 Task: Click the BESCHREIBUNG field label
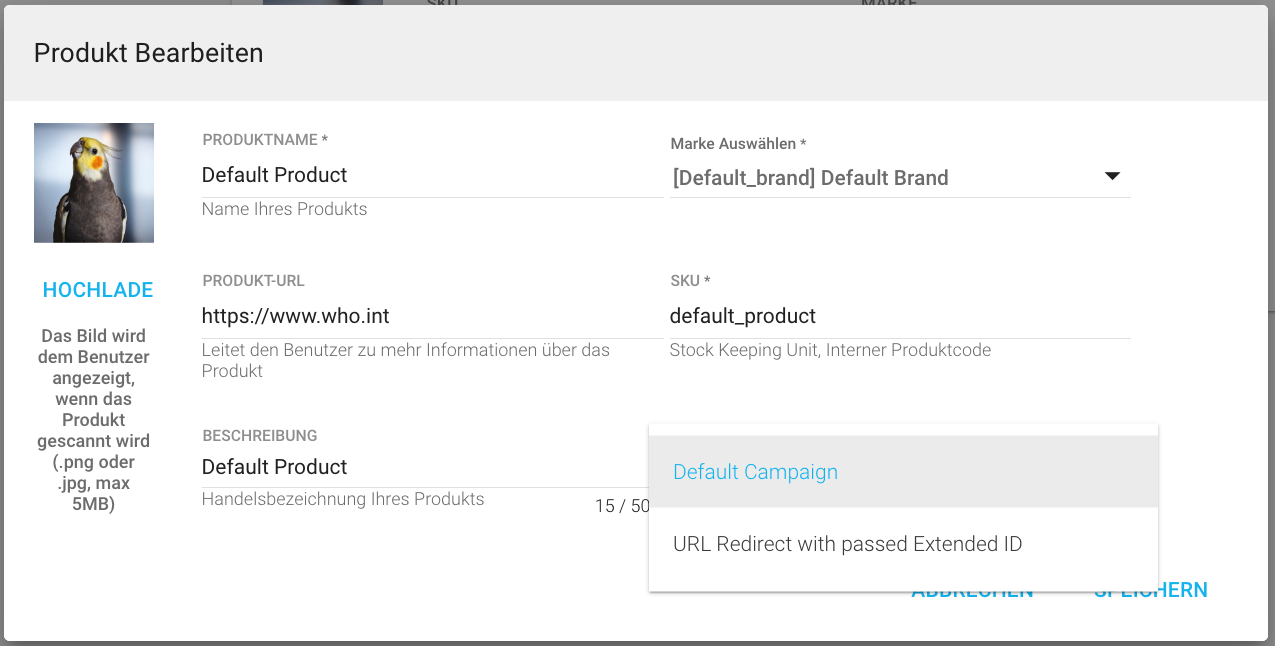click(x=260, y=436)
